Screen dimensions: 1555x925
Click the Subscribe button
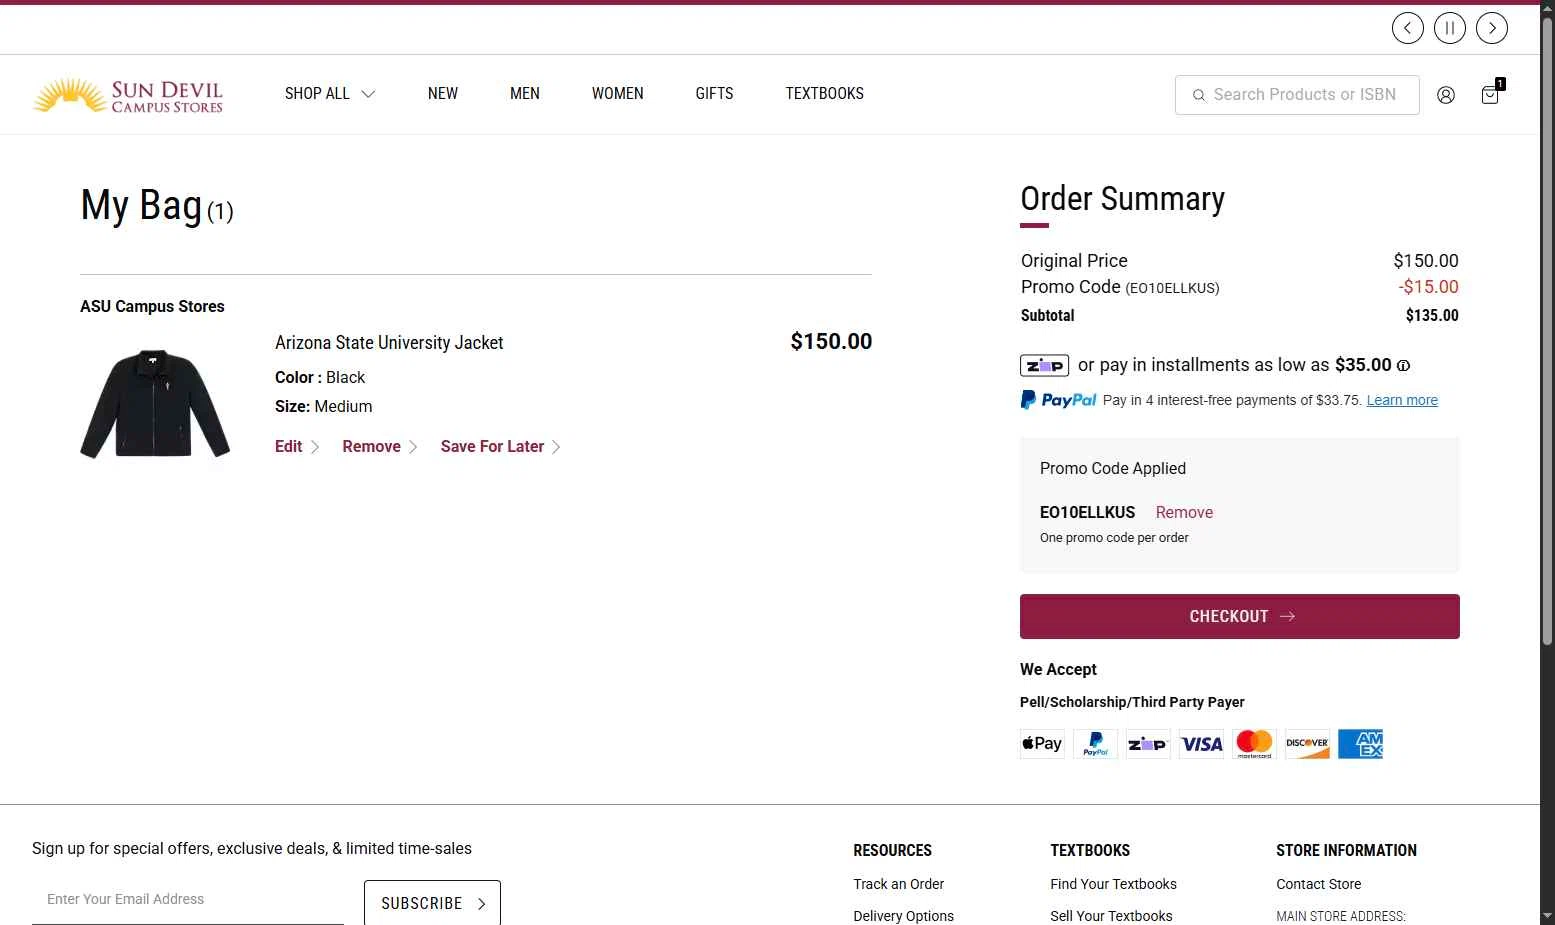tap(432, 903)
